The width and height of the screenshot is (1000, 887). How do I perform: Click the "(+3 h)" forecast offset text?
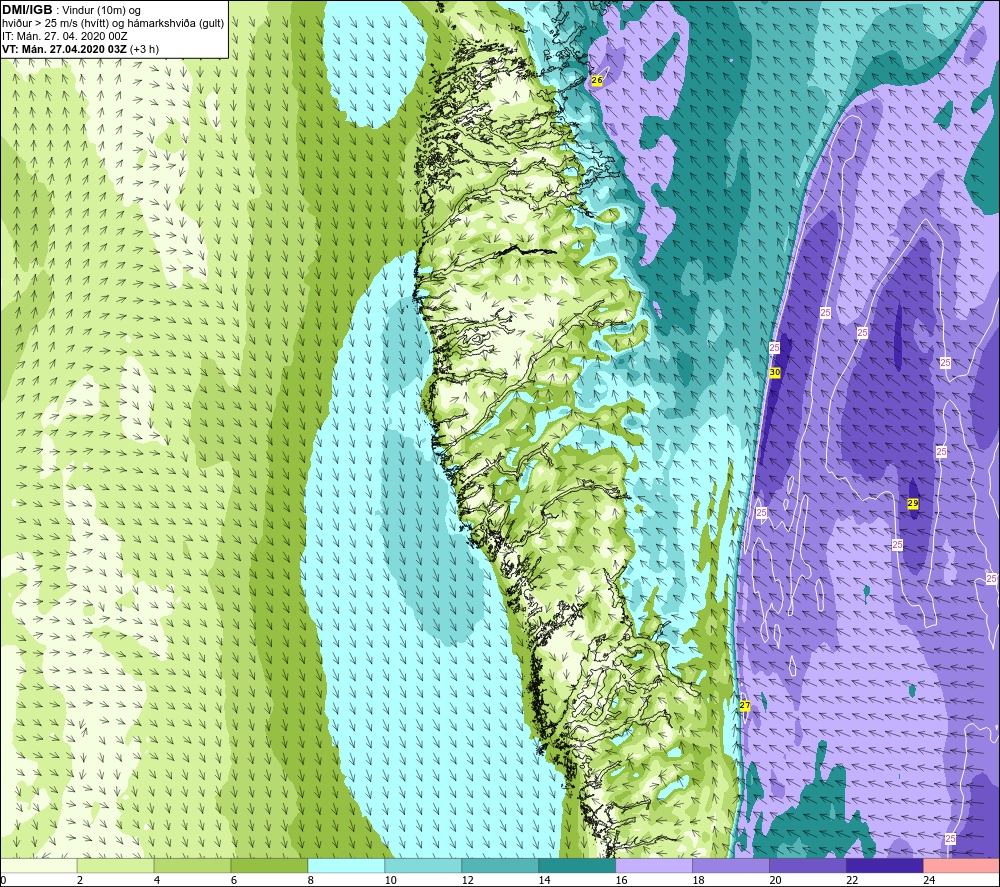(x=144, y=49)
